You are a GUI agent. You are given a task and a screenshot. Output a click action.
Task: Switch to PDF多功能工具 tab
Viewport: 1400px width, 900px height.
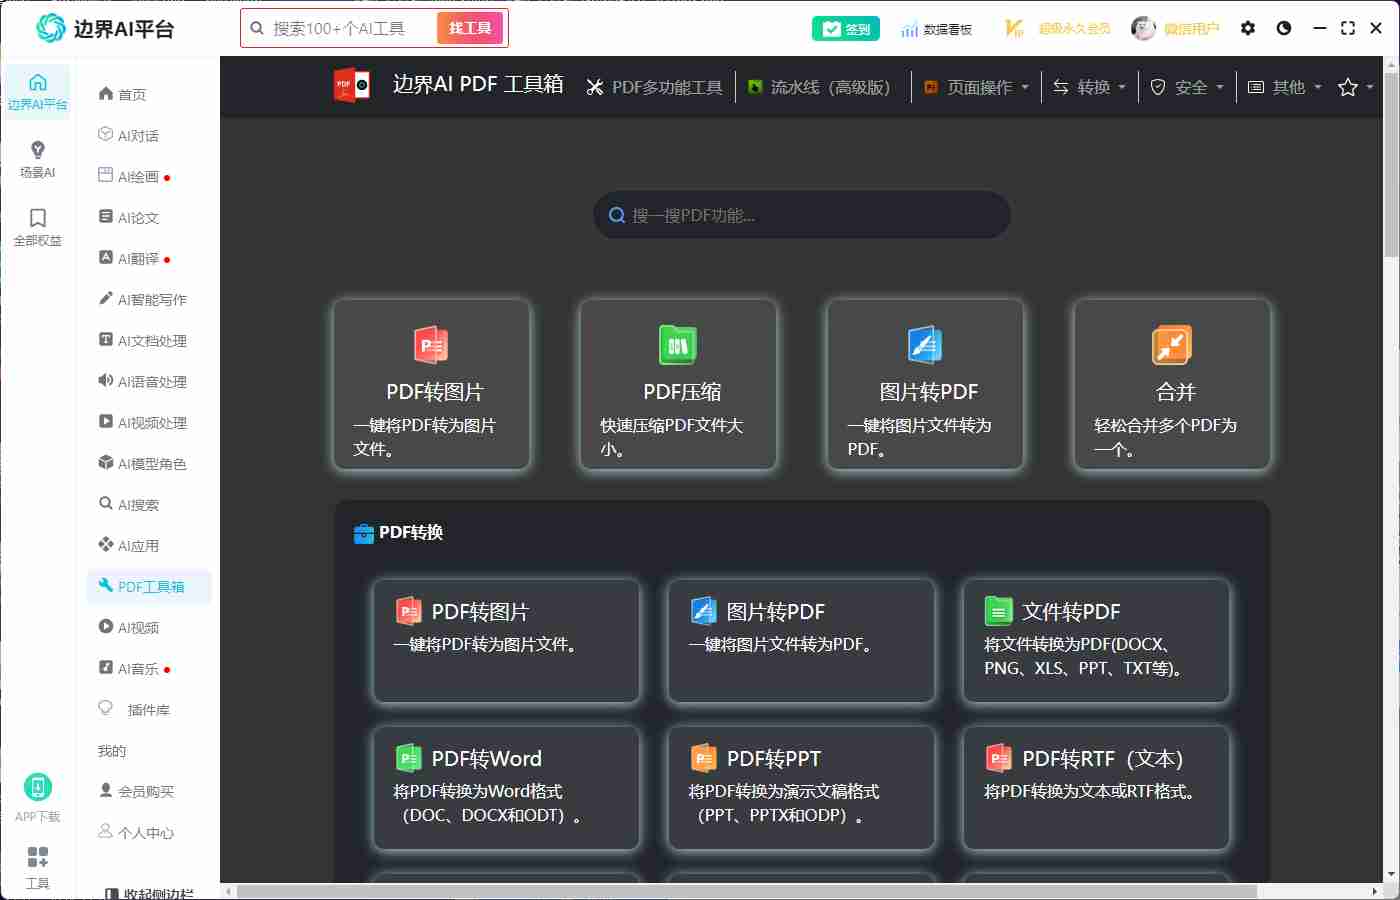pyautogui.click(x=654, y=87)
